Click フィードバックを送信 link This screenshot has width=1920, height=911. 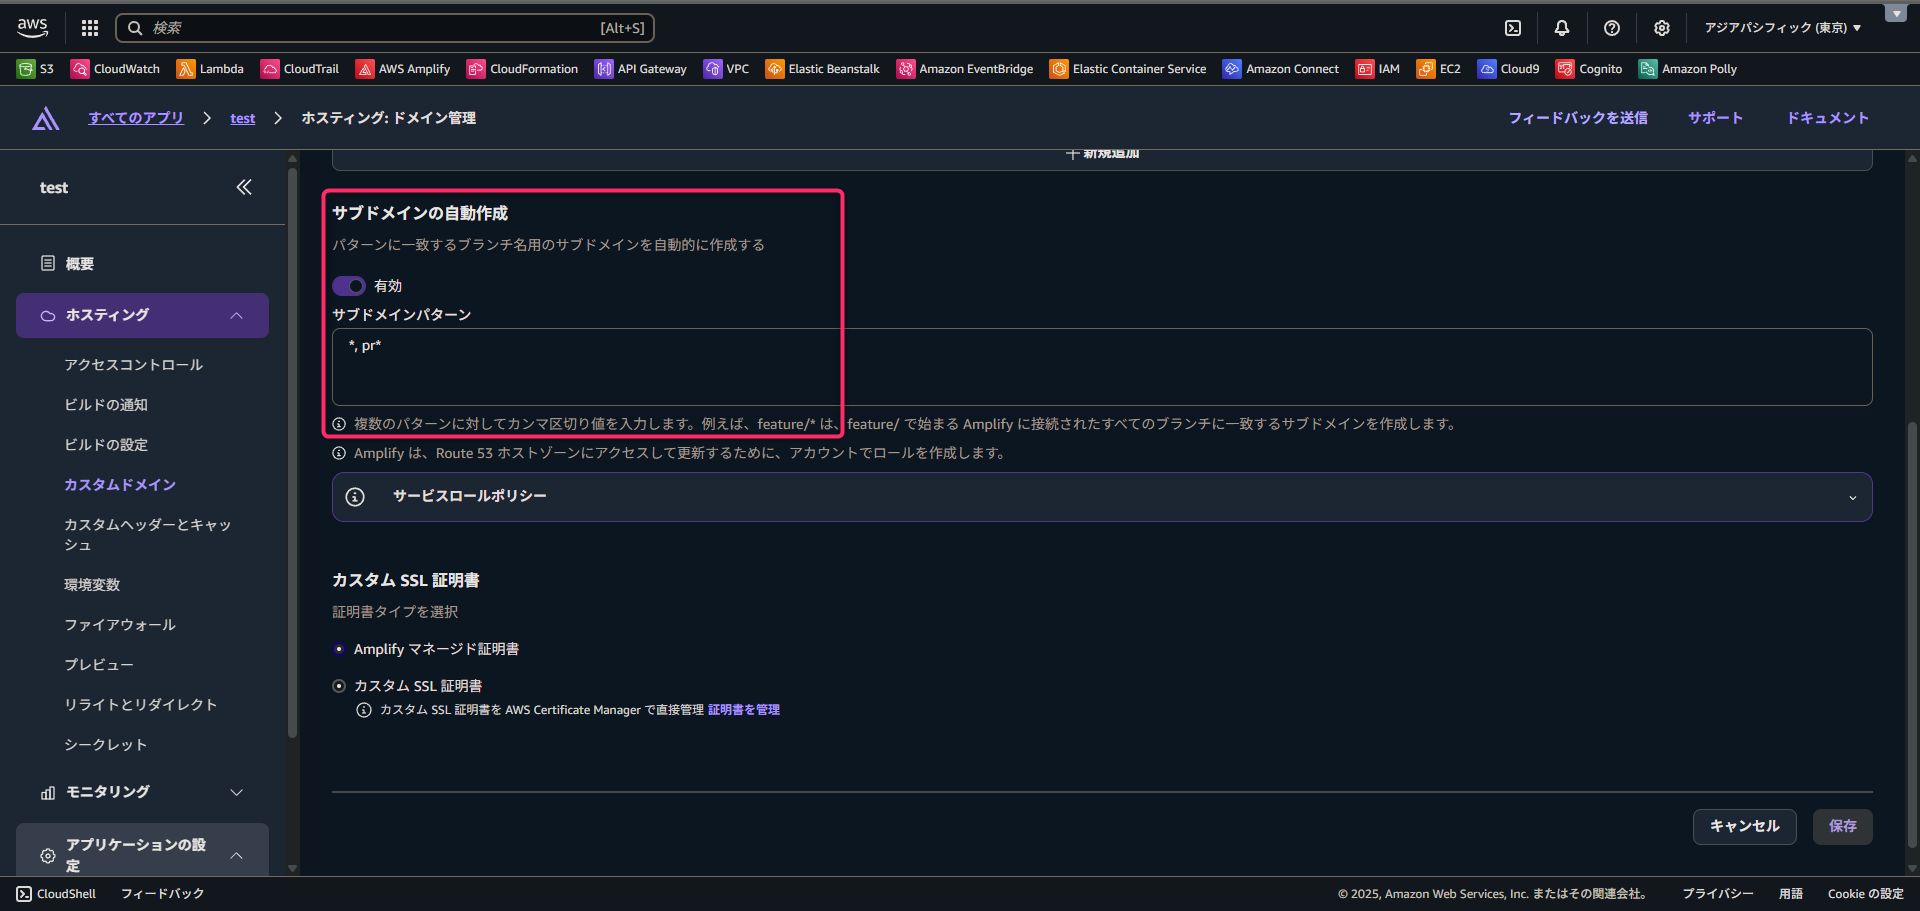click(1578, 118)
